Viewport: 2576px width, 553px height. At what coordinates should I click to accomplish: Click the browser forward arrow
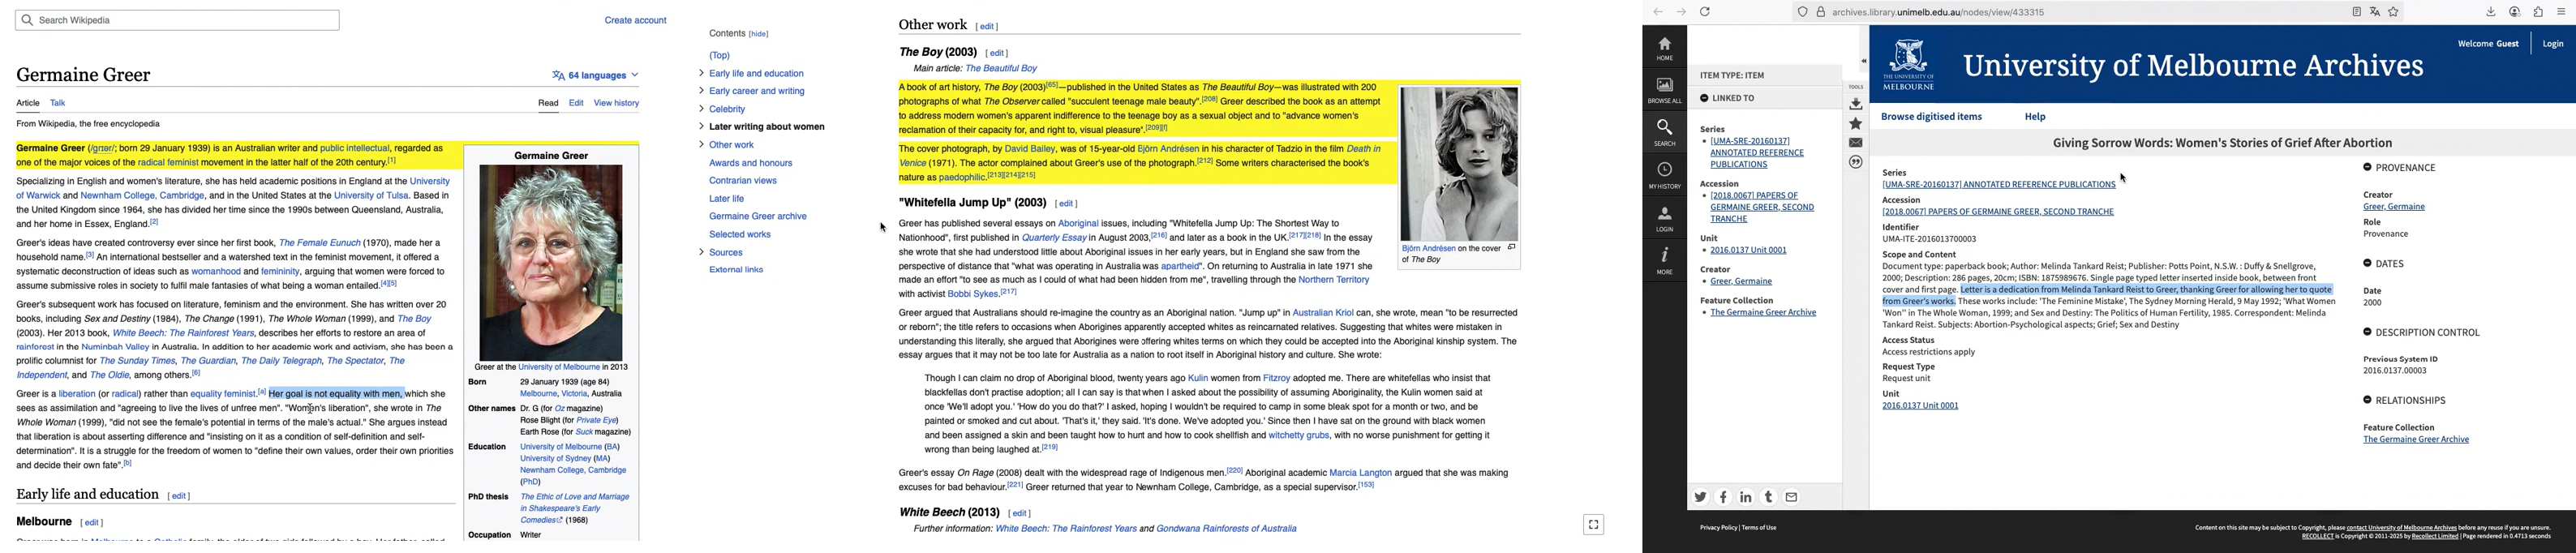(x=1681, y=12)
